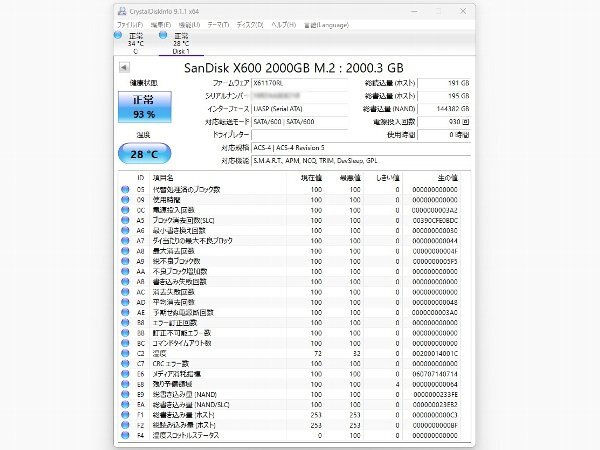Open the ディスク(D) menu
This screenshot has width=600, height=450.
[250, 25]
